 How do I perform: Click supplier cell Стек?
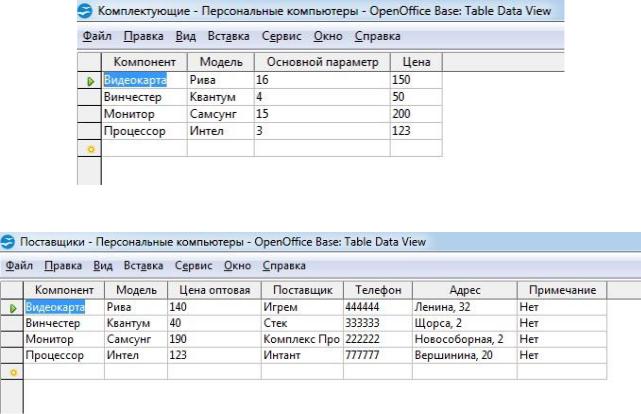[303, 323]
